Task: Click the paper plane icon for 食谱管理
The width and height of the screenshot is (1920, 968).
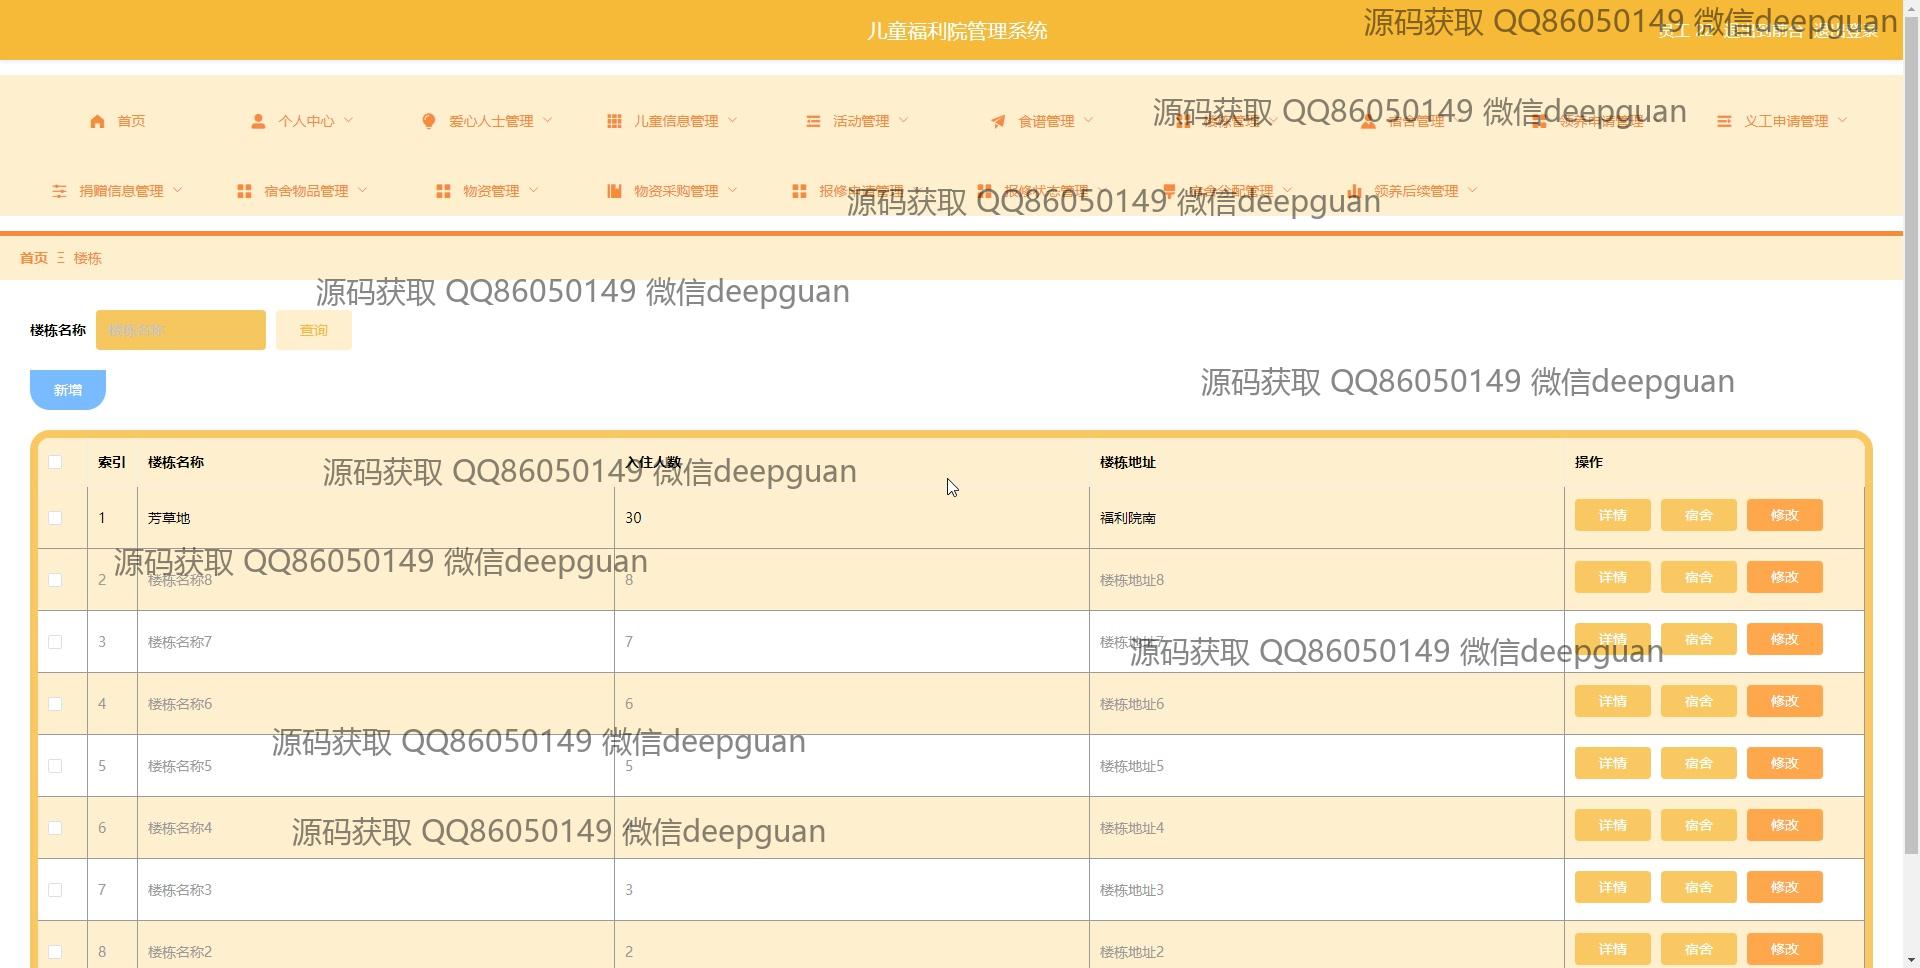Action: [998, 121]
